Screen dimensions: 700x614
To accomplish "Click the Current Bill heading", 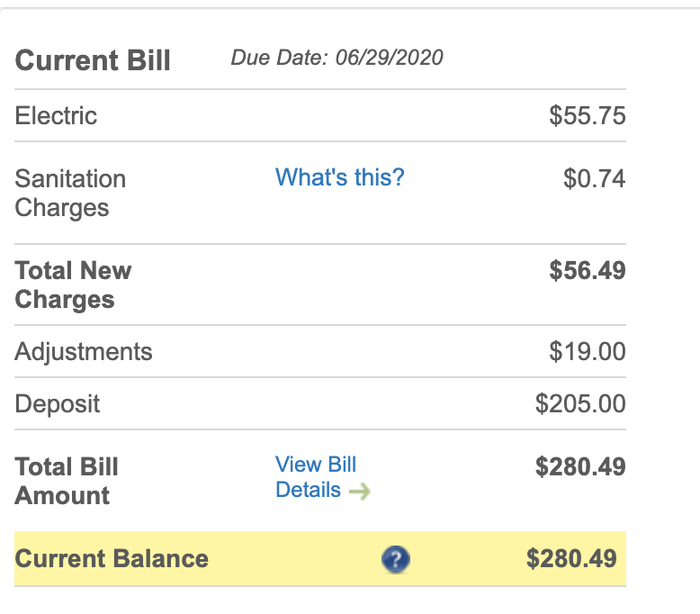I will click(93, 60).
